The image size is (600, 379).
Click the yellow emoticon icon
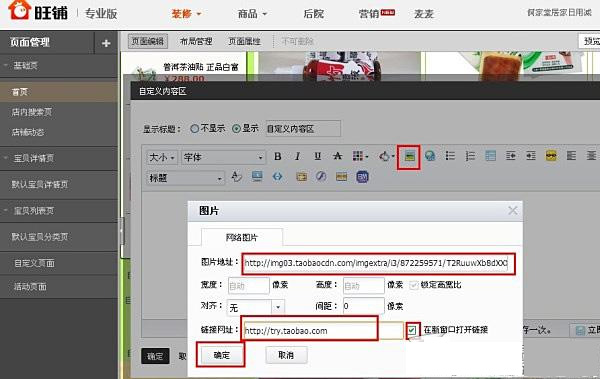[551, 156]
